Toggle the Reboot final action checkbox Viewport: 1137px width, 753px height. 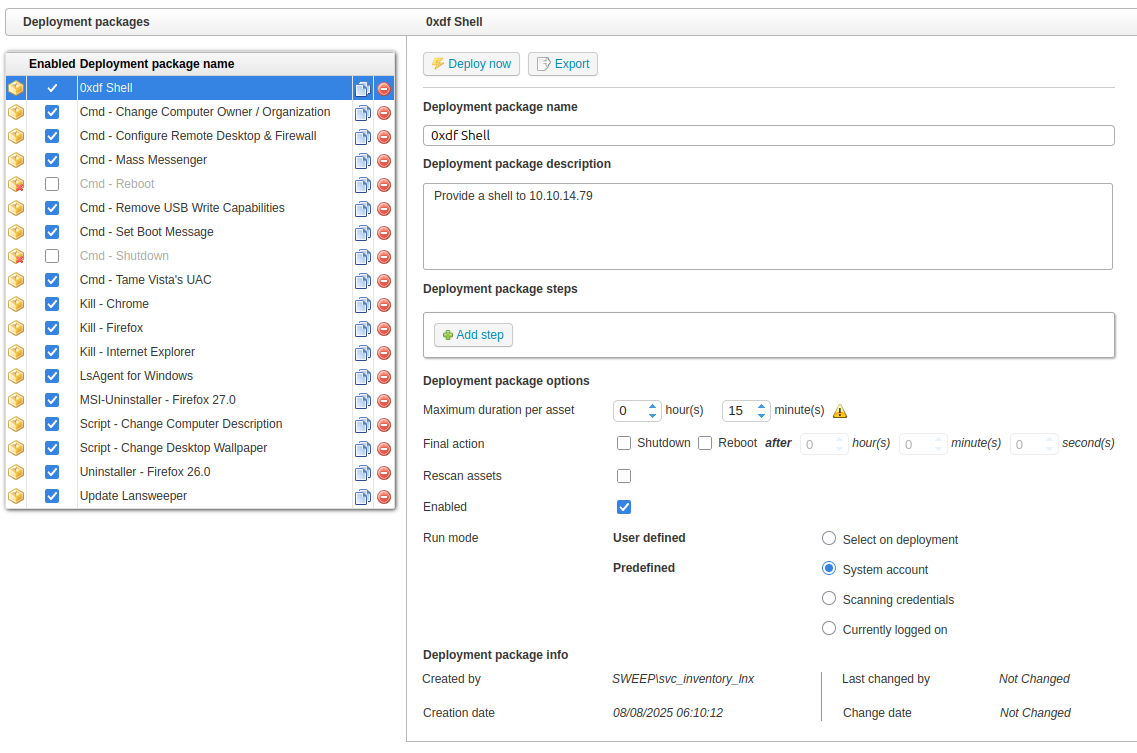(x=705, y=443)
